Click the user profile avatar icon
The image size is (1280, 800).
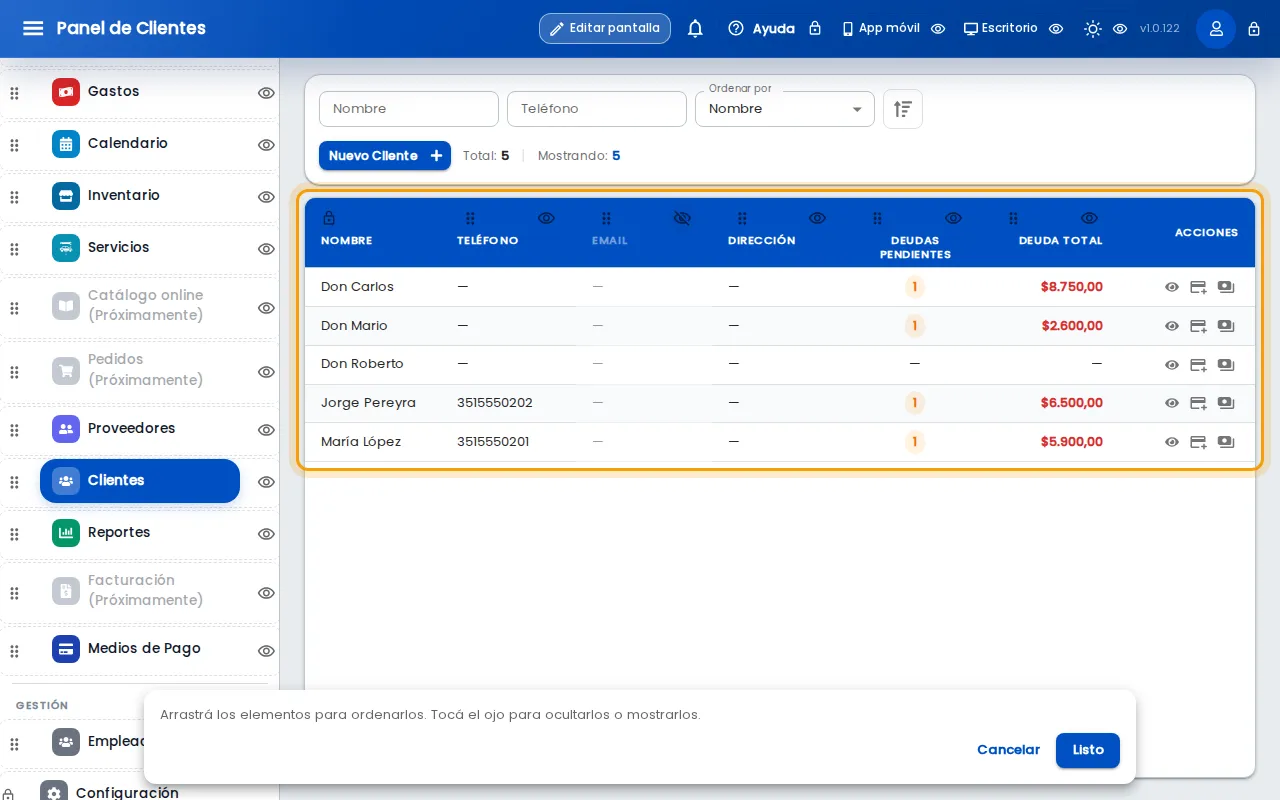[1216, 29]
